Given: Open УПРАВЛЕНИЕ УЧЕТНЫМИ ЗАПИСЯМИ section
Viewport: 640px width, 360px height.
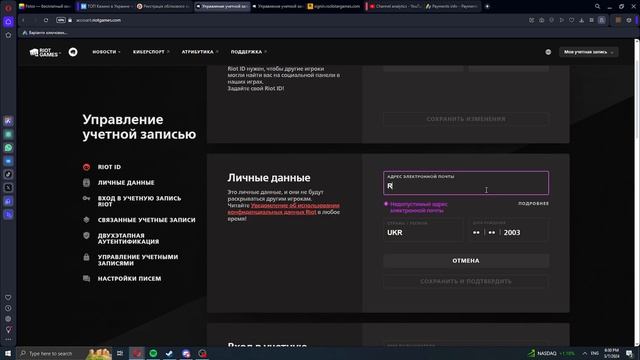Looking at the screenshot, I should [138, 260].
